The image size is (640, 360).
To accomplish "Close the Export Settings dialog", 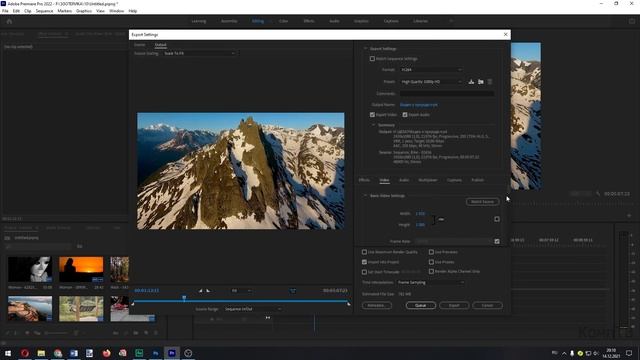I will pyautogui.click(x=506, y=35).
